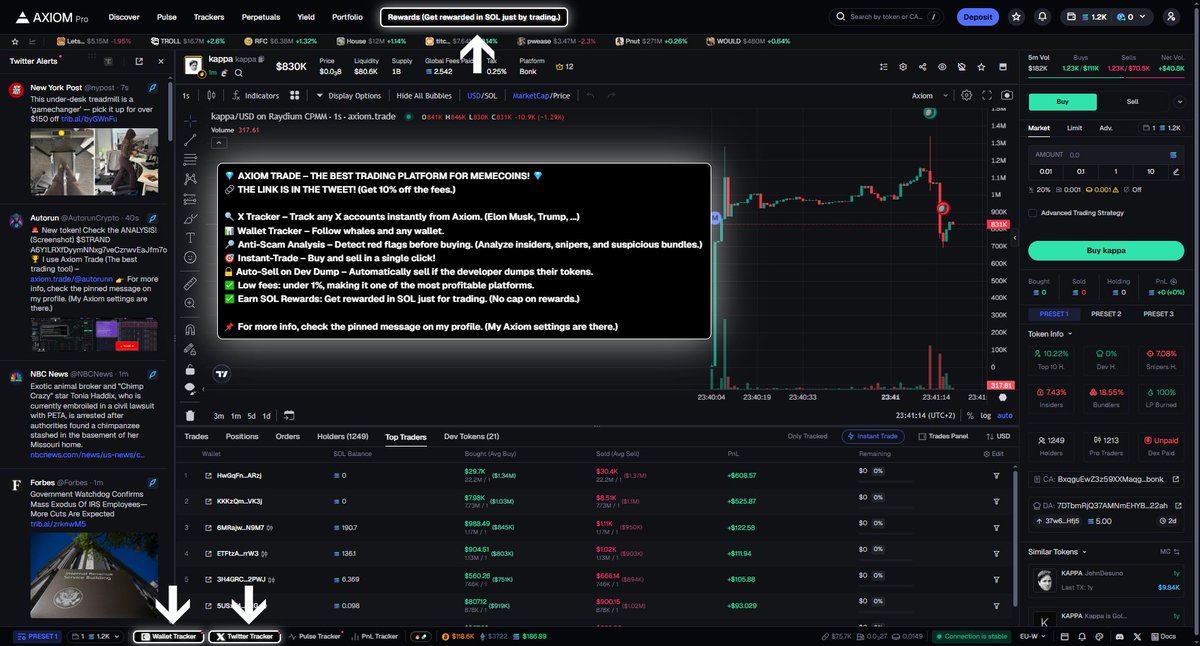Open the Indicators menu
The width and height of the screenshot is (1200, 646).
(x=254, y=96)
